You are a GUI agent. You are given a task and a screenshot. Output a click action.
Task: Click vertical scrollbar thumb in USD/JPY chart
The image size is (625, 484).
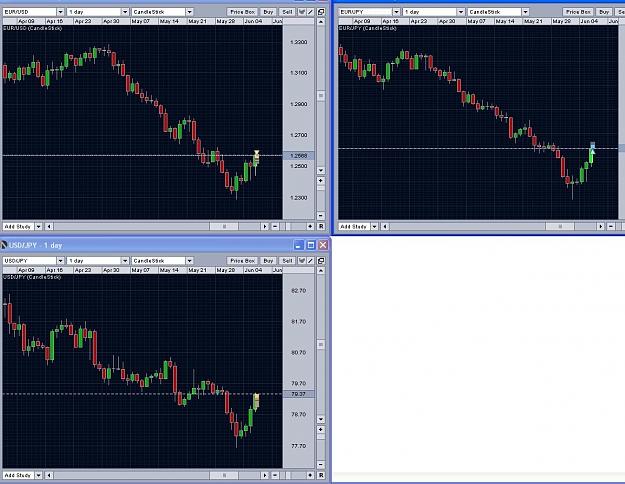[321, 344]
